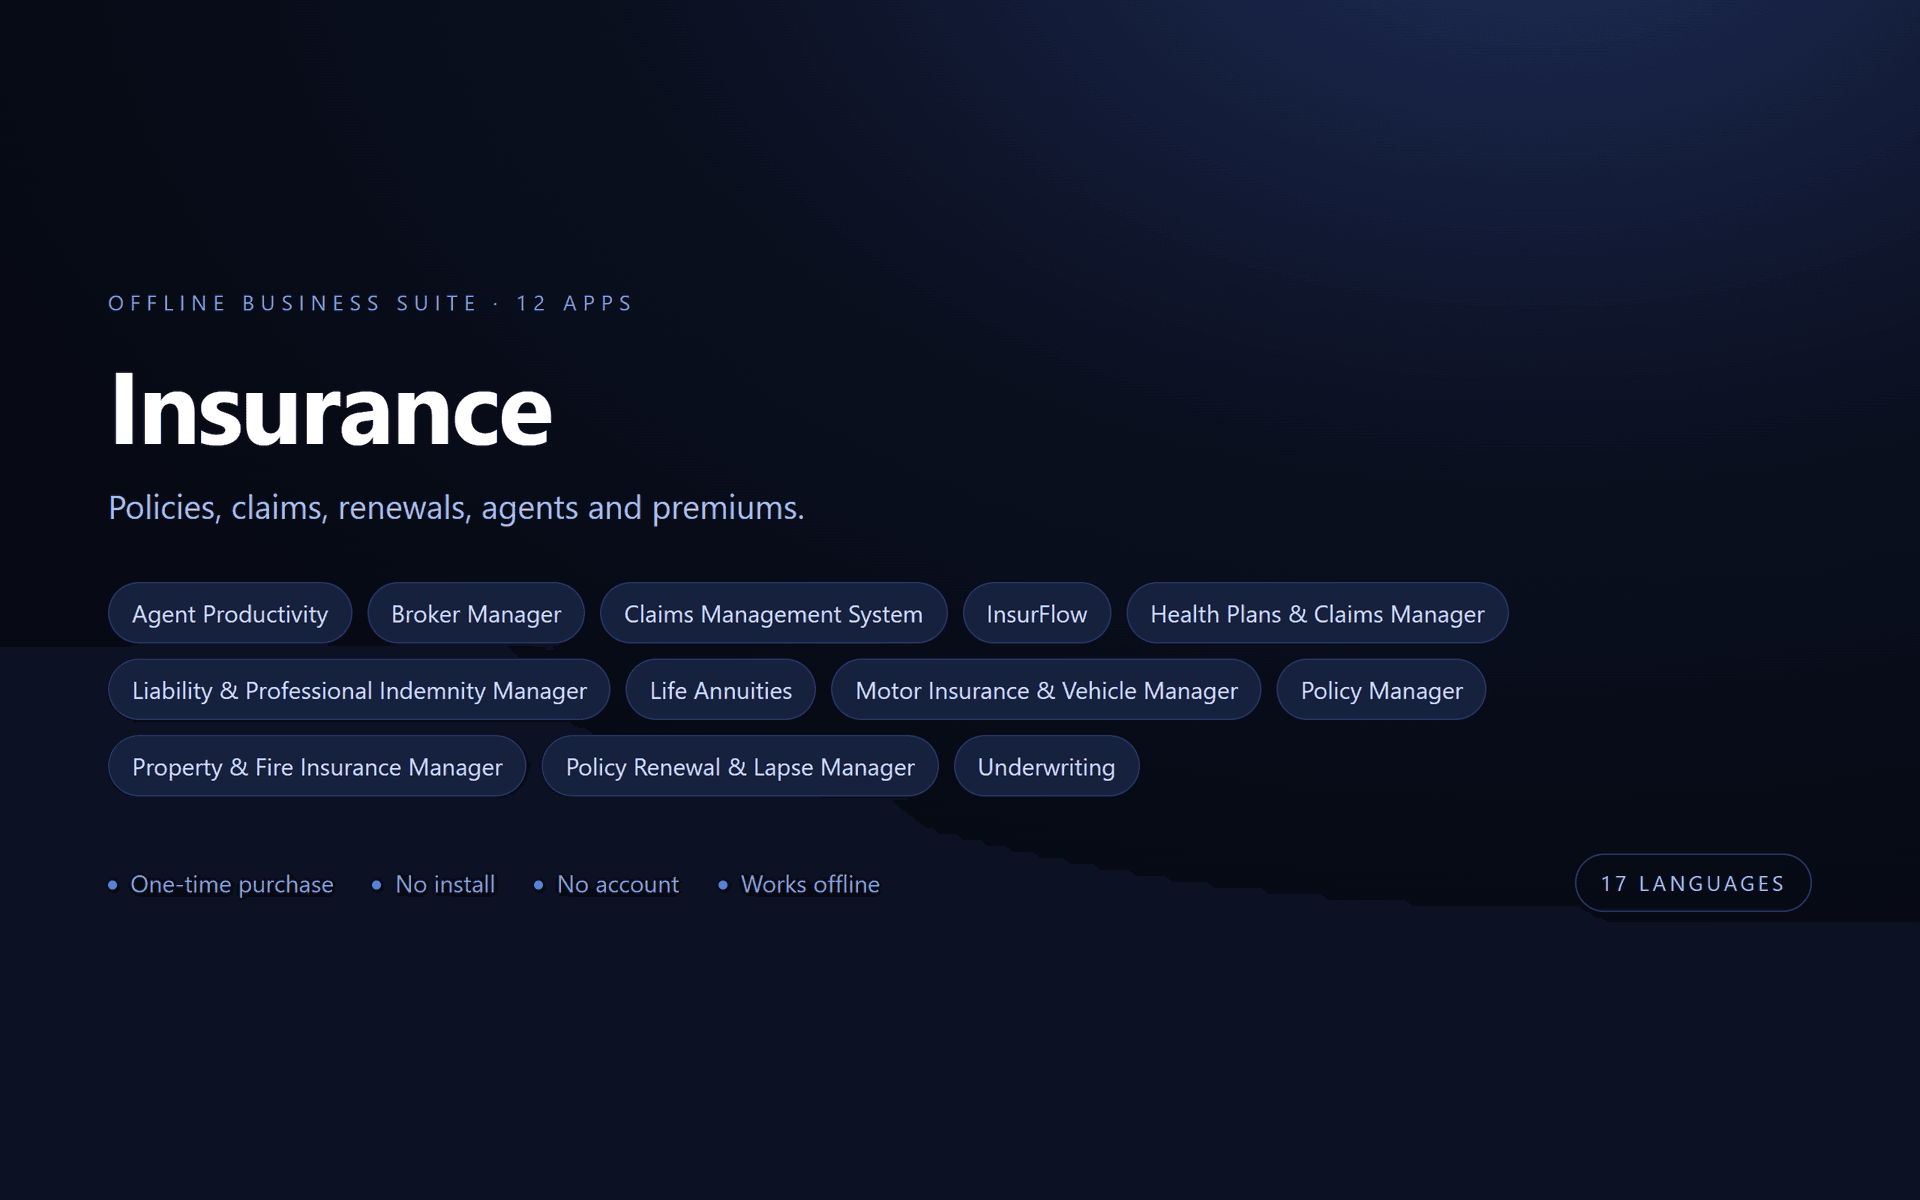The height and width of the screenshot is (1200, 1920).
Task: Open the Life Annuities pill
Action: (x=720, y=690)
